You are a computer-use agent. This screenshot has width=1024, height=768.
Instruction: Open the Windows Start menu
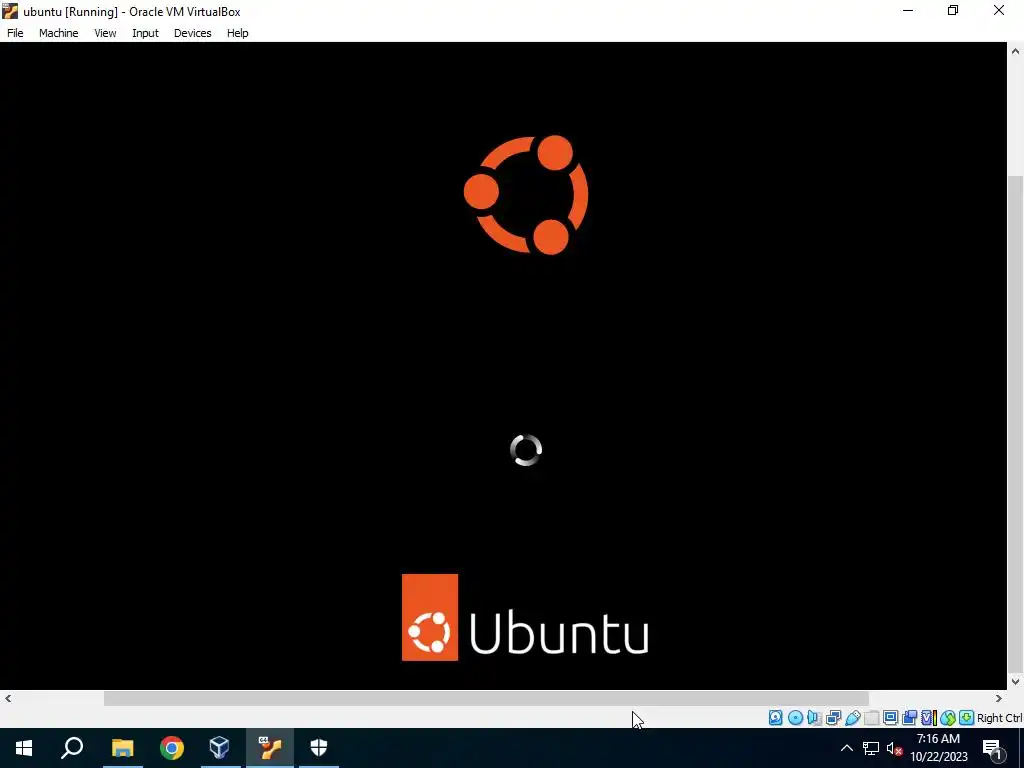[24, 748]
